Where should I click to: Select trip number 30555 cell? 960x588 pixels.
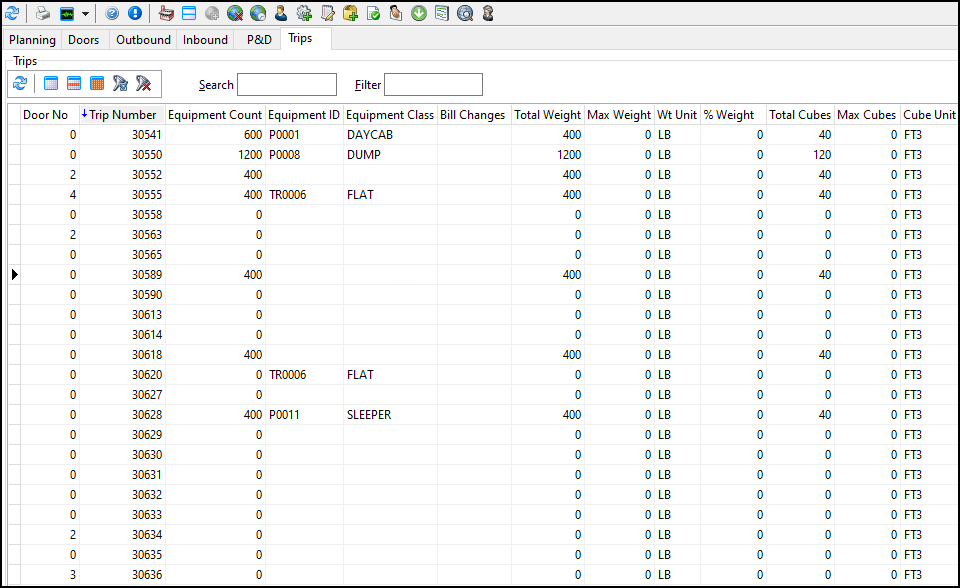122,195
